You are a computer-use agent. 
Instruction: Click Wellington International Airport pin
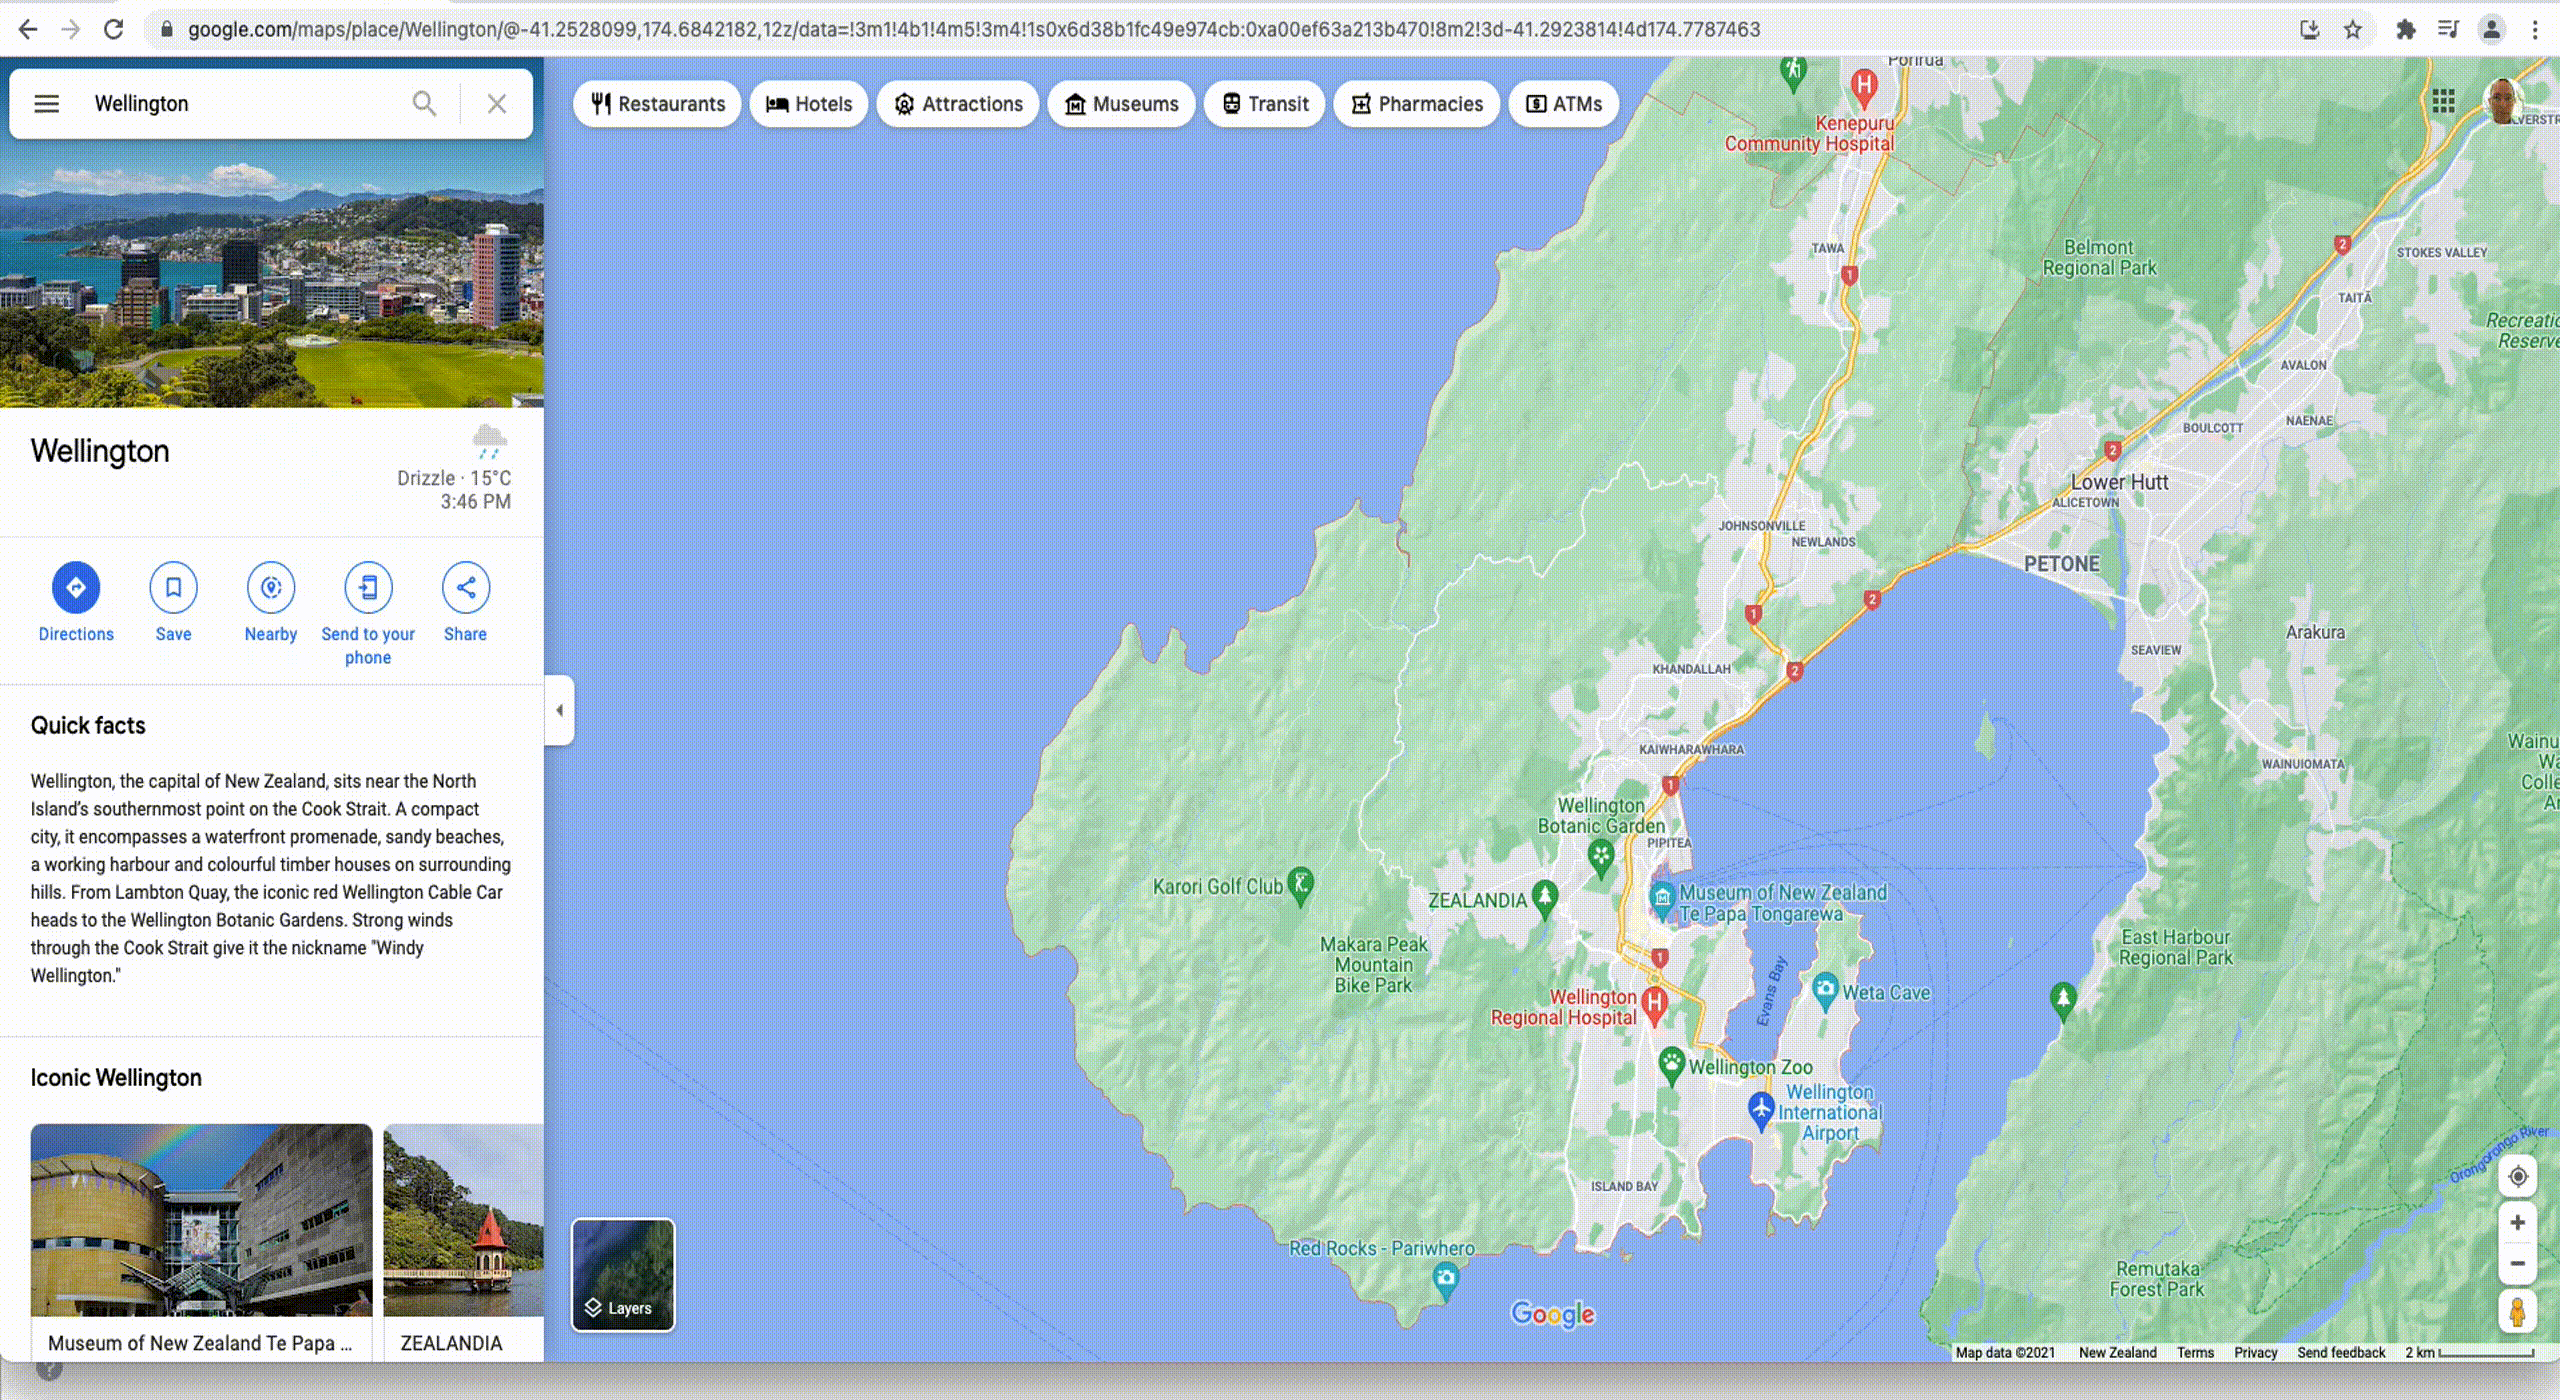click(x=1761, y=1108)
